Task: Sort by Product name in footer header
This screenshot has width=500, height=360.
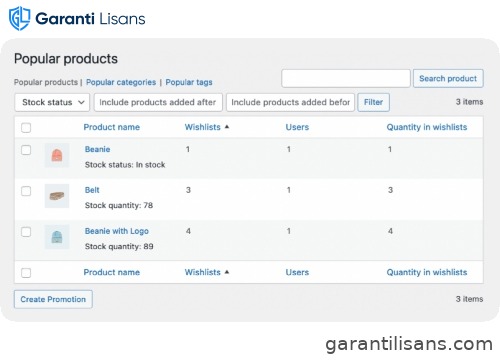Action: [112, 272]
